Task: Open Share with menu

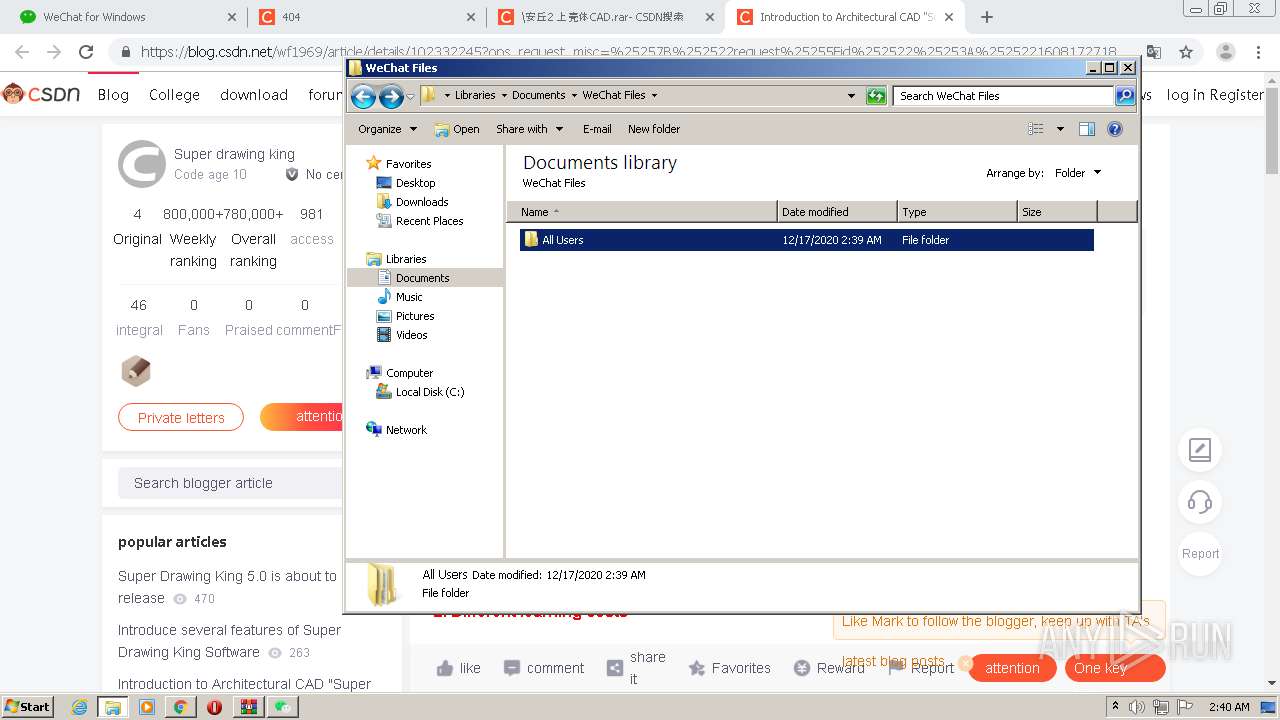Action: [x=530, y=129]
